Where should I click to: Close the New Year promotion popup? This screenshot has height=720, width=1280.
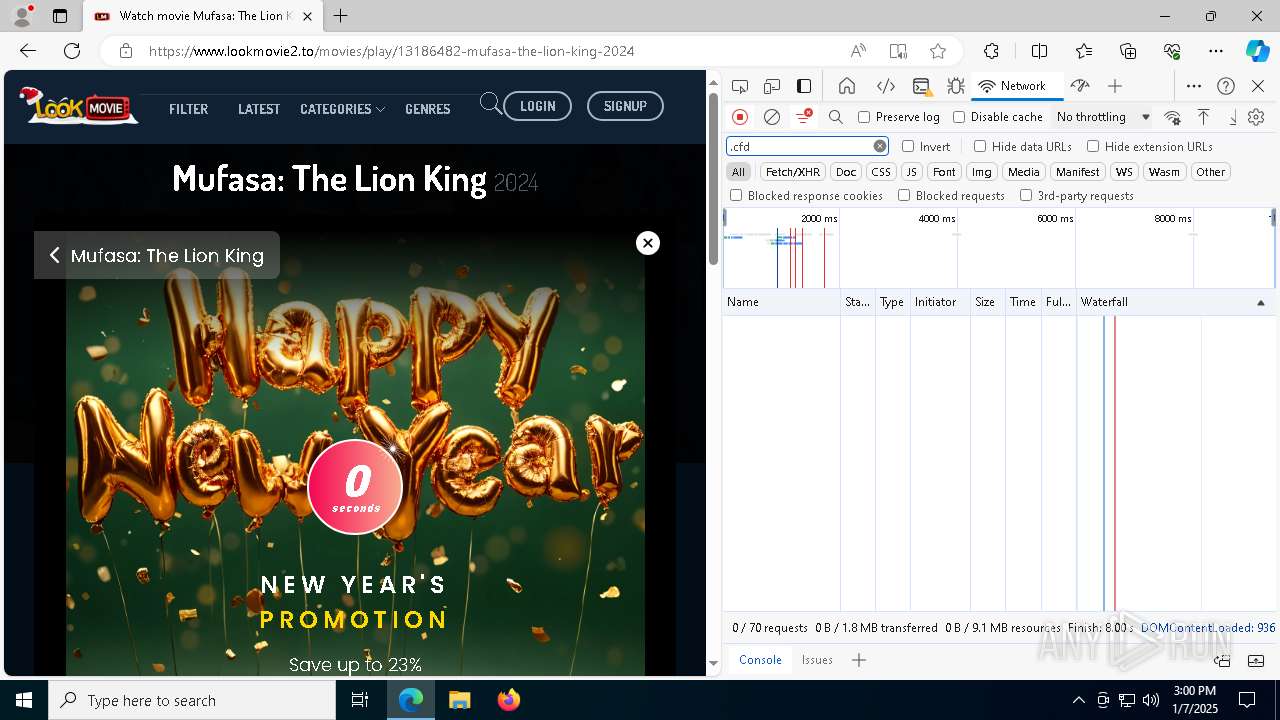pyautogui.click(x=648, y=243)
